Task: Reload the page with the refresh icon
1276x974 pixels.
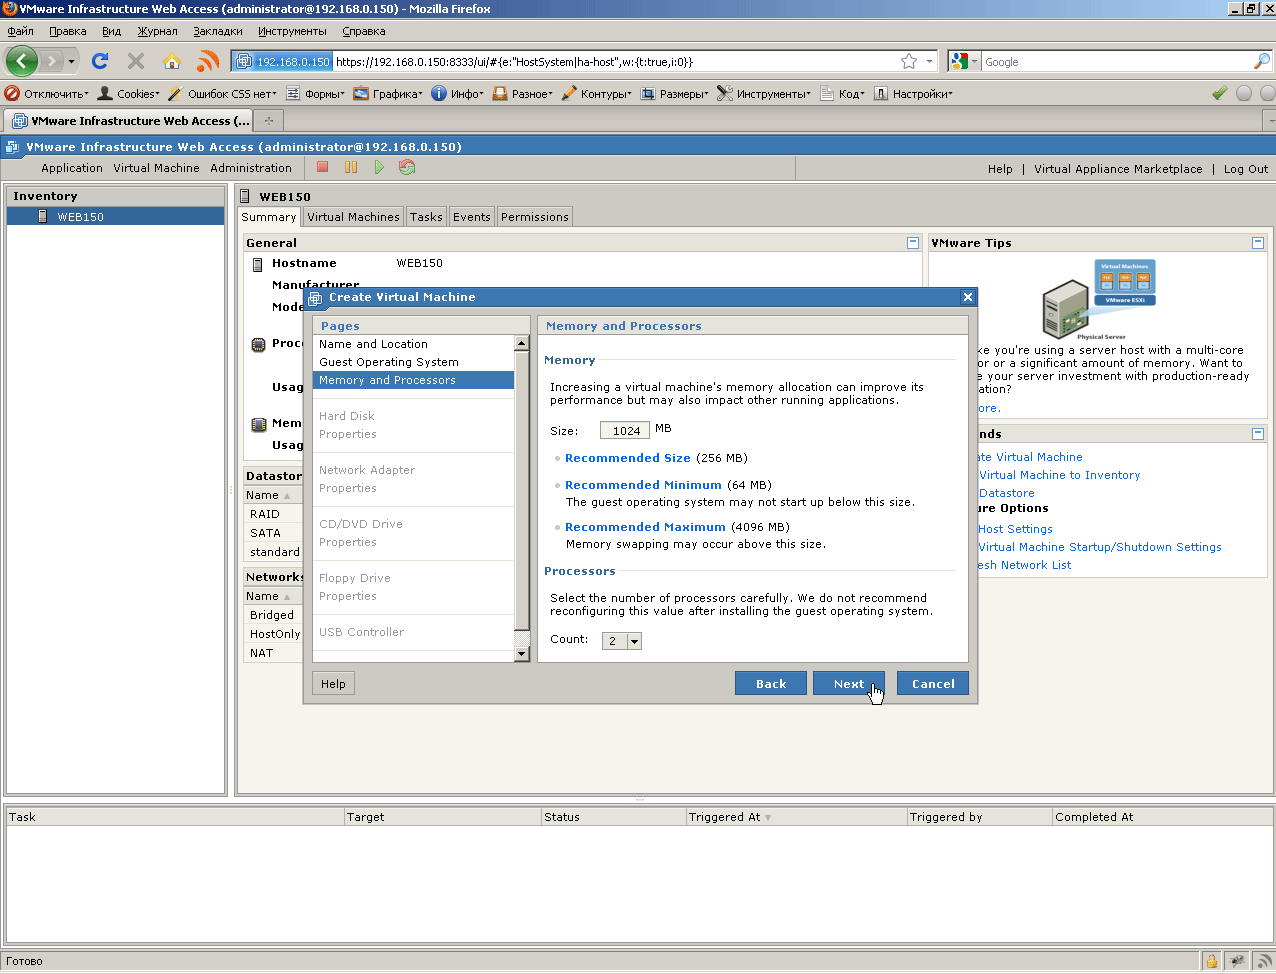Action: pos(100,61)
